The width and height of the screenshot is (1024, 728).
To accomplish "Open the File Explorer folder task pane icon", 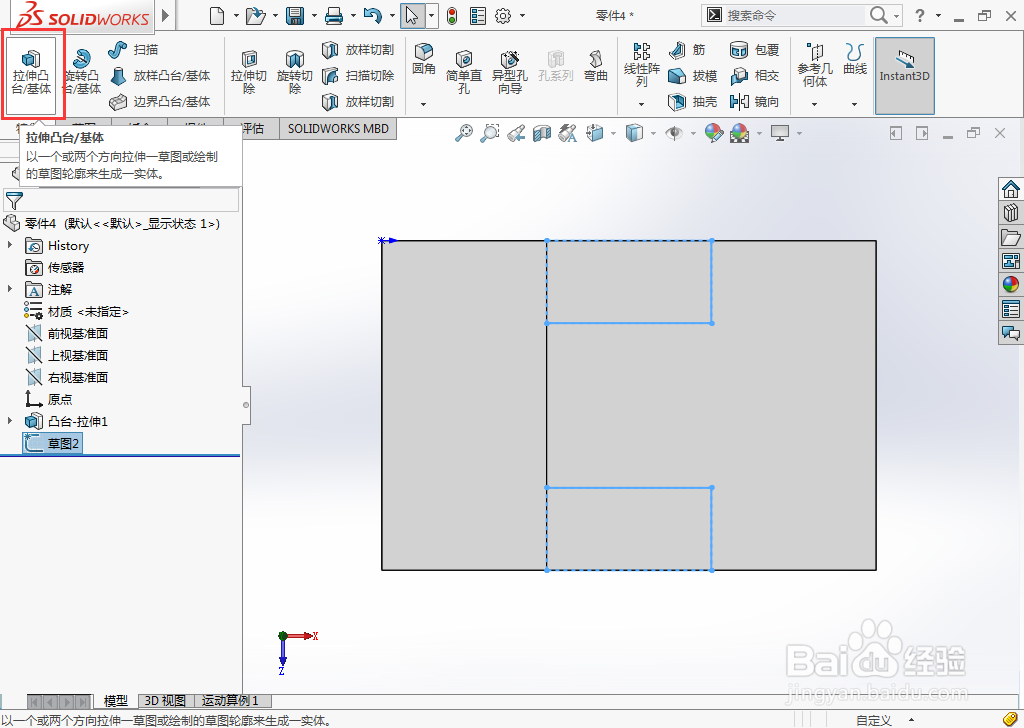I will pyautogui.click(x=1010, y=237).
